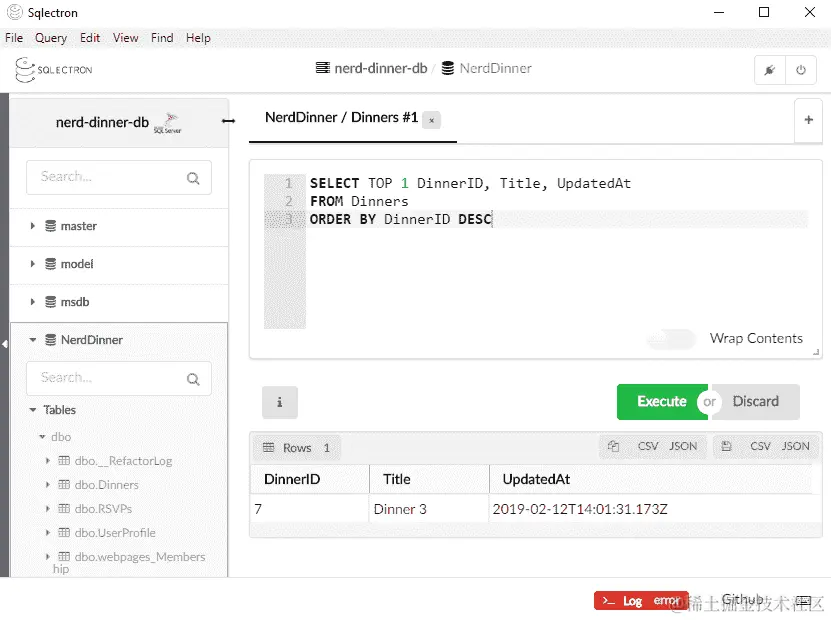This screenshot has height=620, width=831.
Task: Copy results as JSON to clipboard
Action: click(x=683, y=446)
